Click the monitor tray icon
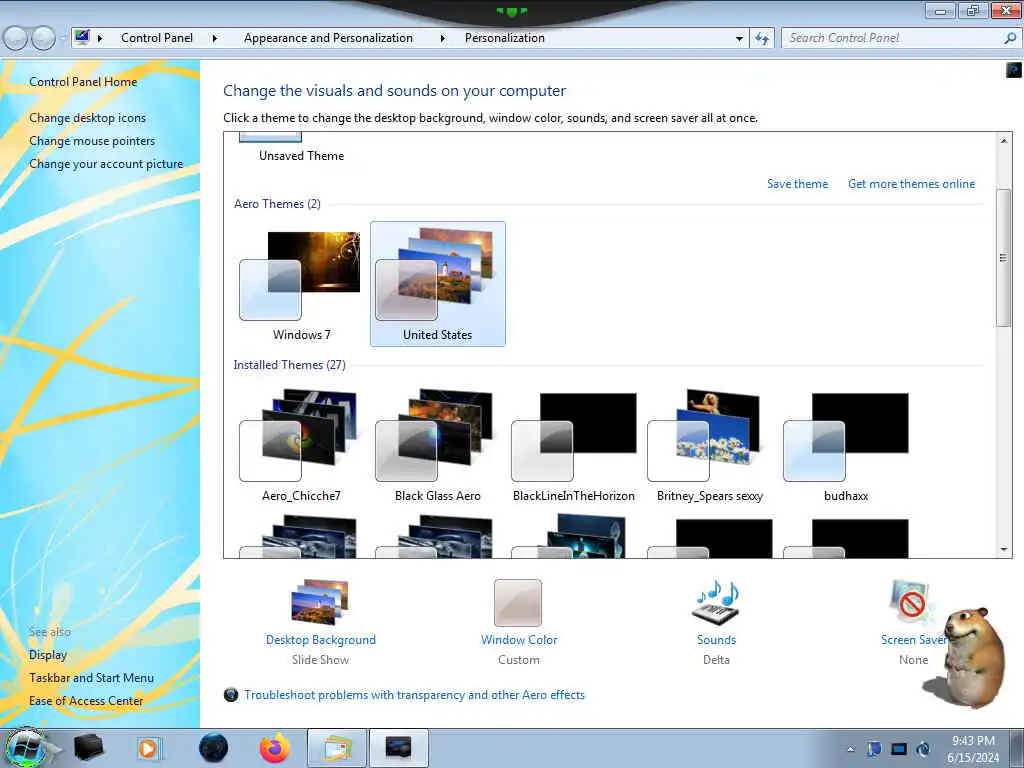Screen dimensions: 1024x768 (899, 749)
